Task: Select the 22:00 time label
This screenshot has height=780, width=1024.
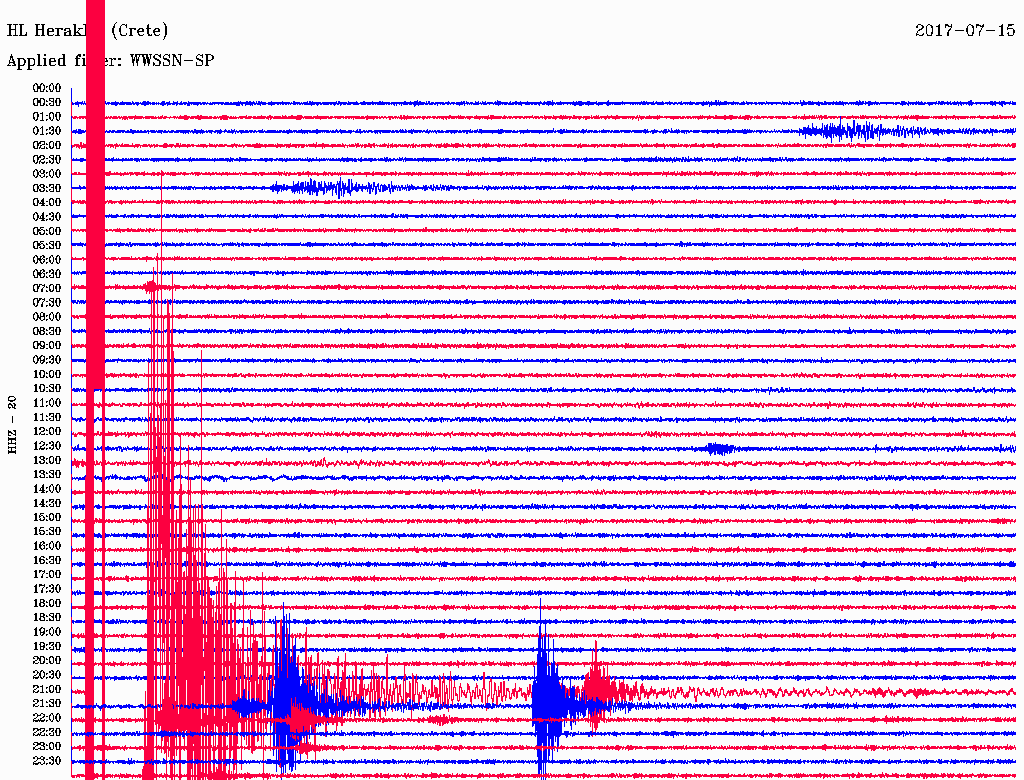Action: click(46, 718)
